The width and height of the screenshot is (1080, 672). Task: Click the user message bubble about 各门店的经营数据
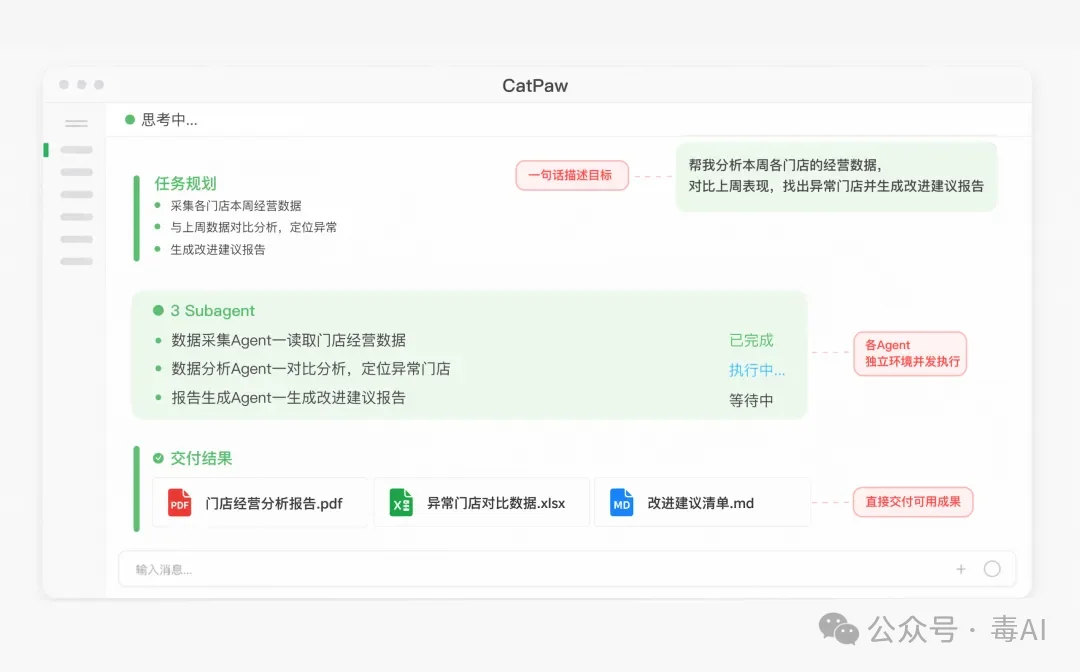[x=836, y=176]
